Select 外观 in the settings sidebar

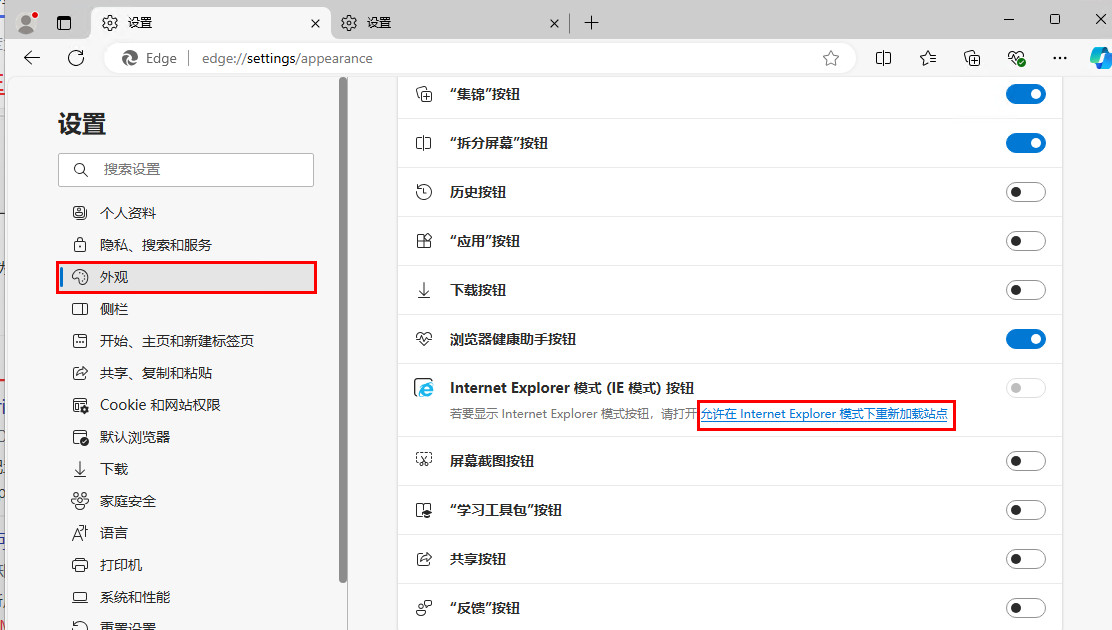[186, 277]
